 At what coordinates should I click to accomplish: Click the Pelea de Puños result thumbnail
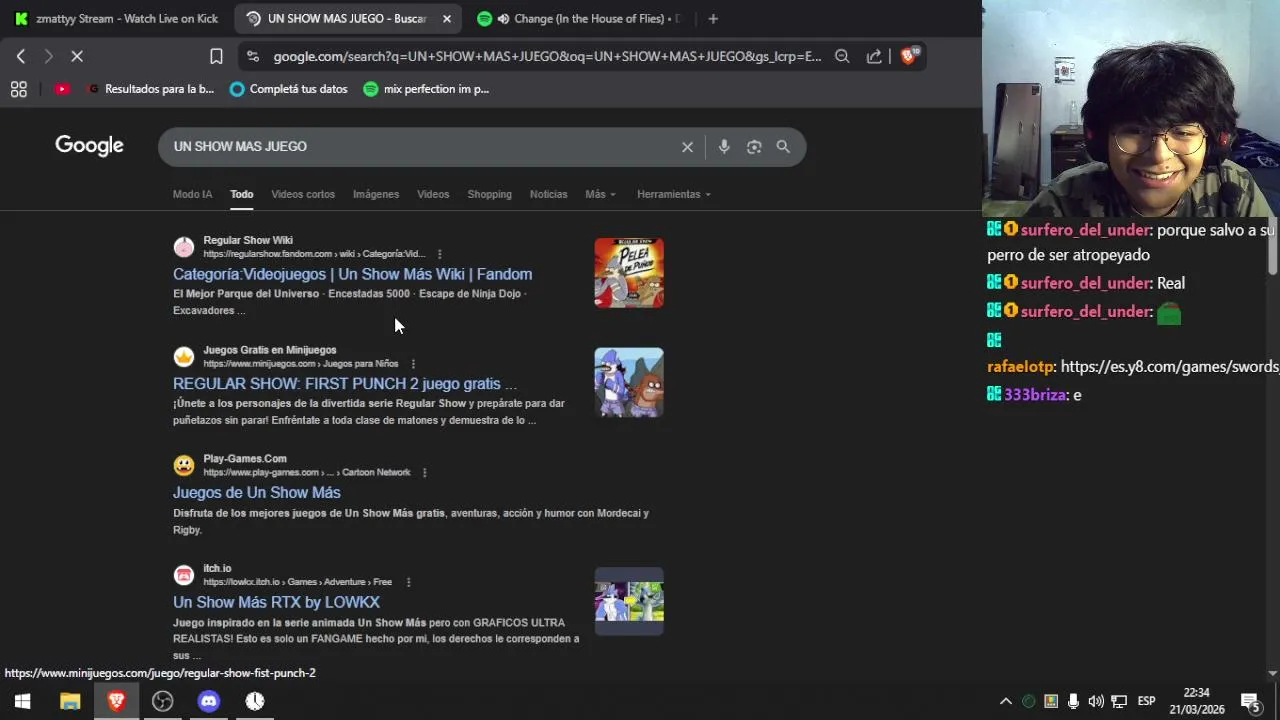[629, 273]
